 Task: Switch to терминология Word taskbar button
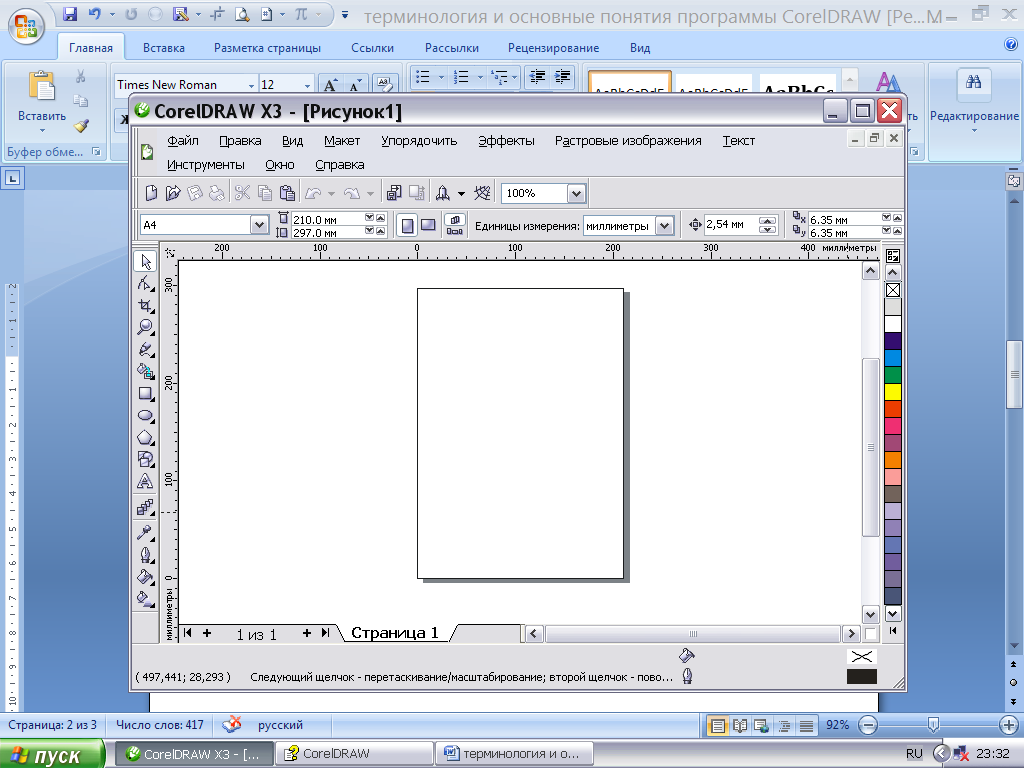pyautogui.click(x=514, y=754)
